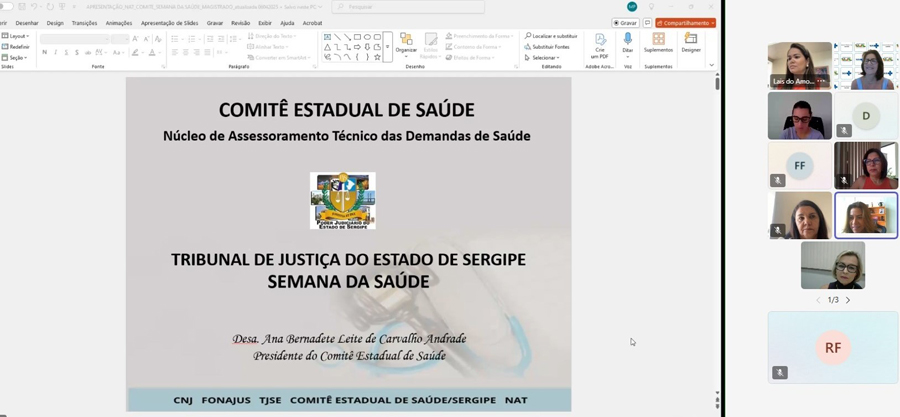Open the Designer pane
900x417 pixels.
(x=691, y=43)
